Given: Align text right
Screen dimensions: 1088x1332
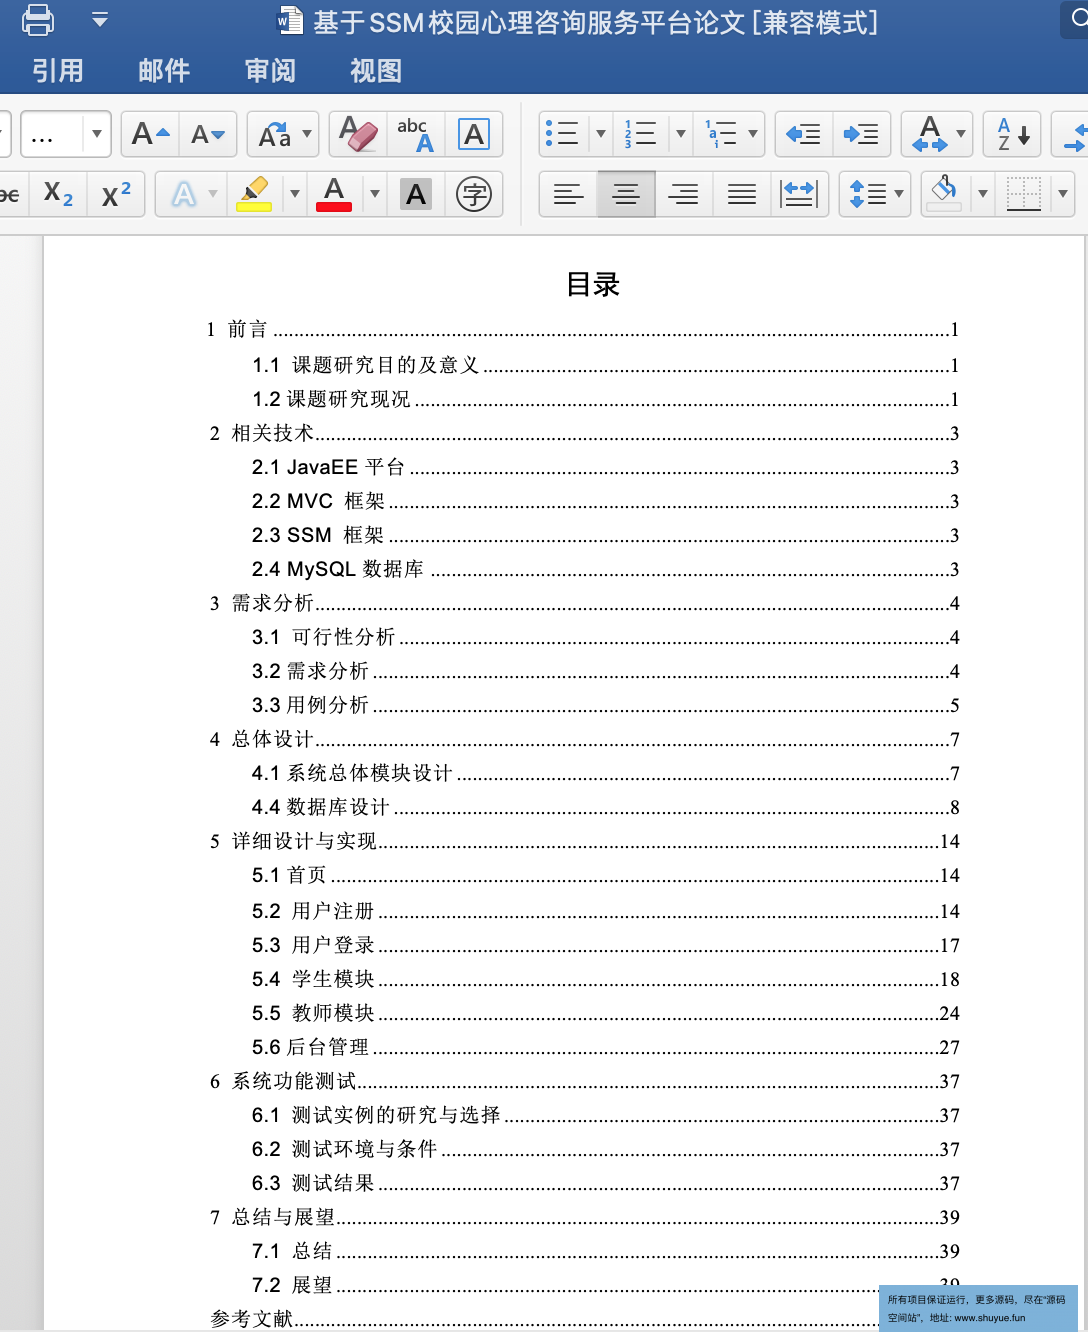Looking at the screenshot, I should tap(684, 194).
